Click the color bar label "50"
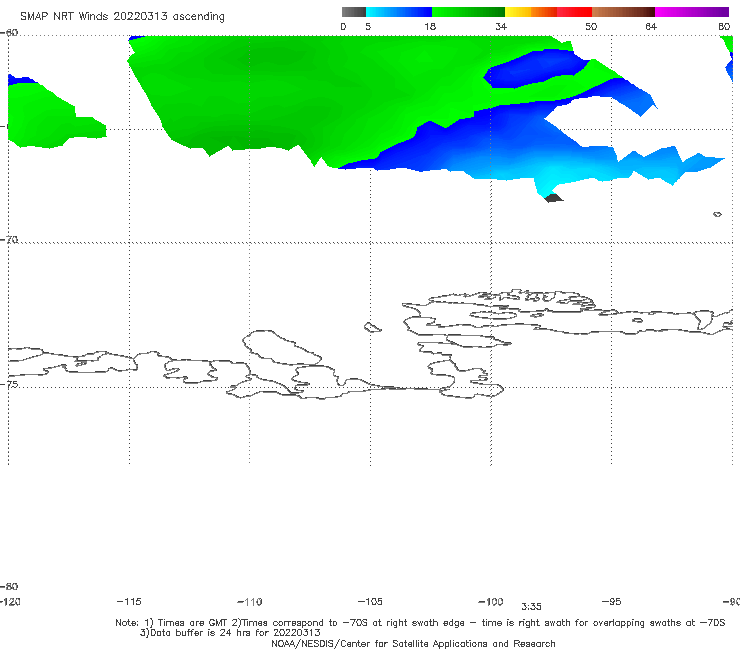The height and width of the screenshot is (650, 740). (x=591, y=27)
